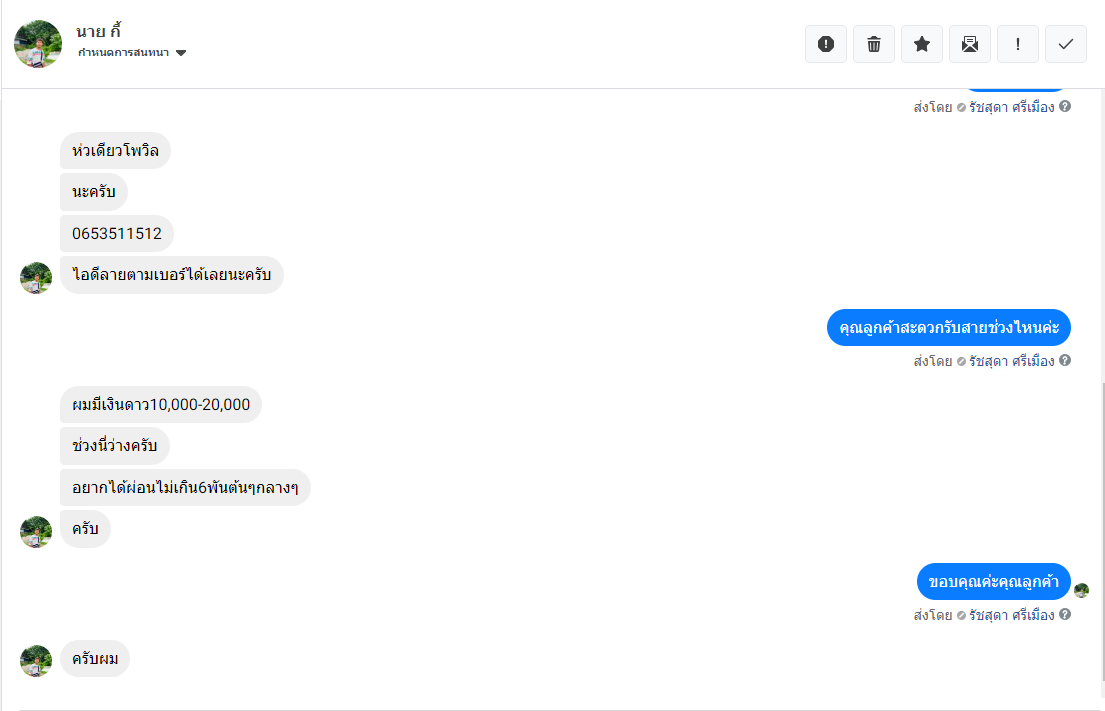Open รัชสุดา ศรีเมือง link below คุณลูกค้าสะดวกรับสายช่วงไหนค่ะ
Screen dimensions: 1105x711
click(x=1011, y=361)
